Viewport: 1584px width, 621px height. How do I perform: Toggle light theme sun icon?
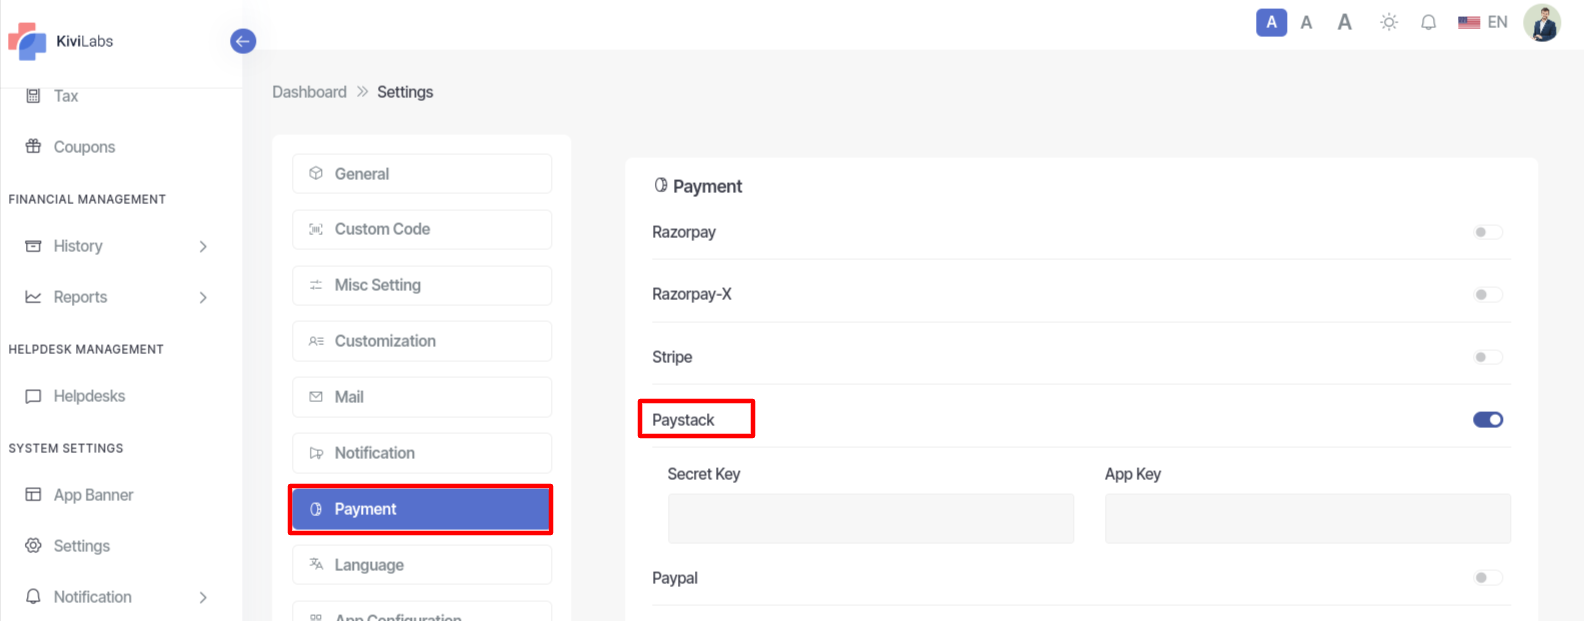pyautogui.click(x=1389, y=22)
